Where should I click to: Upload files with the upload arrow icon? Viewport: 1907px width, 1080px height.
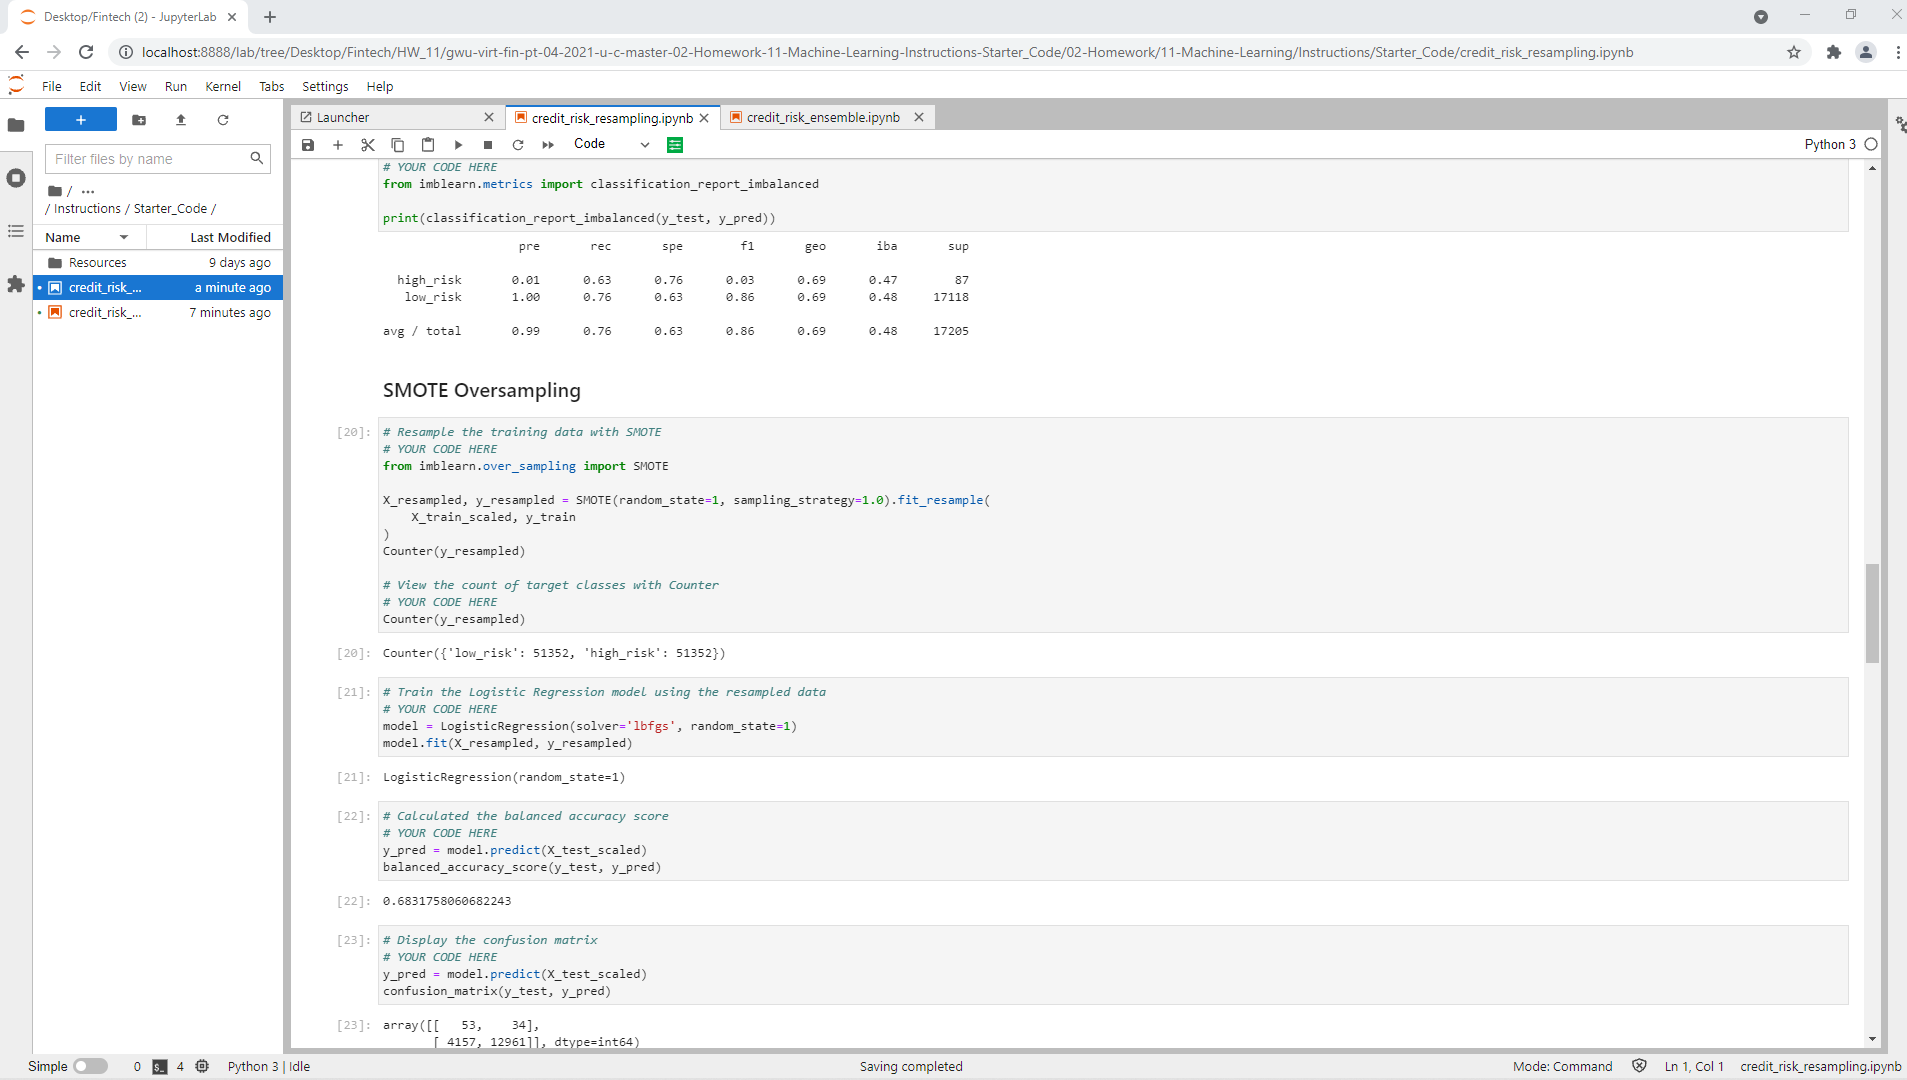[x=181, y=120]
